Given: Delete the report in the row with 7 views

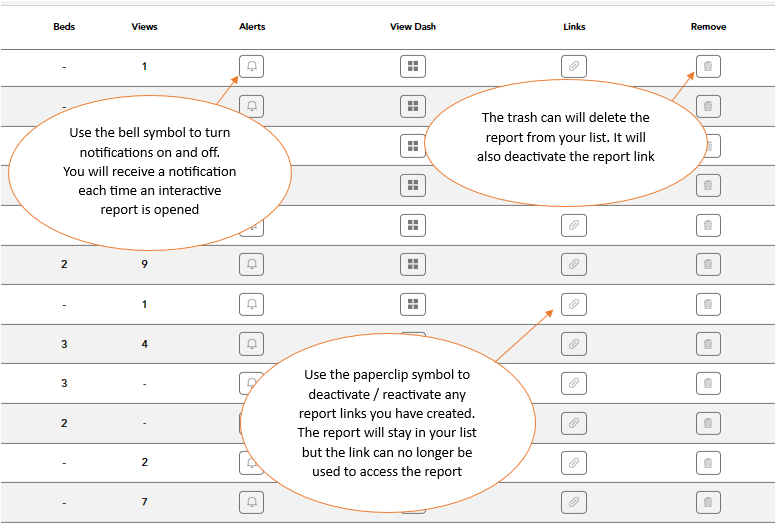Looking at the screenshot, I should click(708, 502).
